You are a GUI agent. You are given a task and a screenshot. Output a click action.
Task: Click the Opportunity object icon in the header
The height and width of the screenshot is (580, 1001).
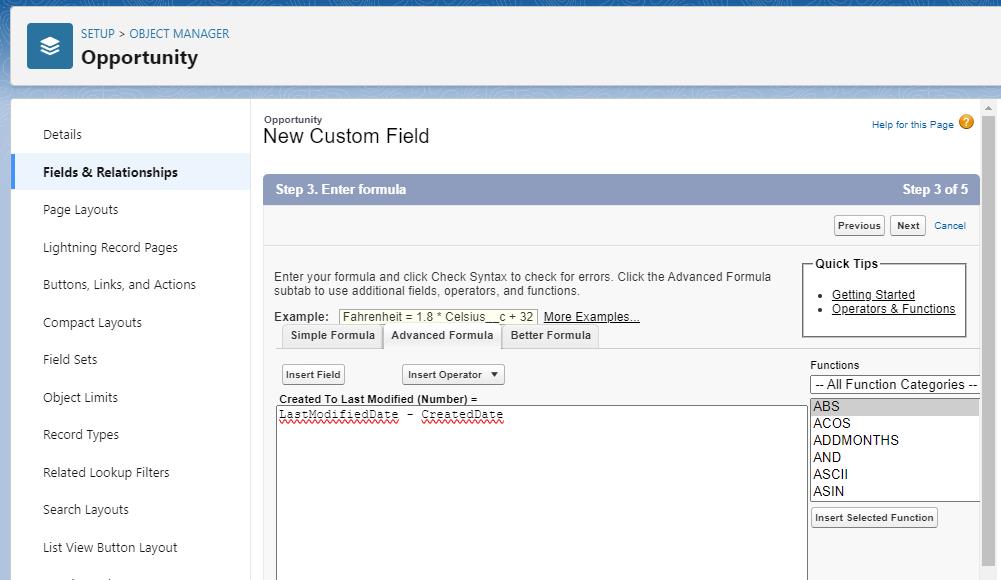click(x=49, y=45)
